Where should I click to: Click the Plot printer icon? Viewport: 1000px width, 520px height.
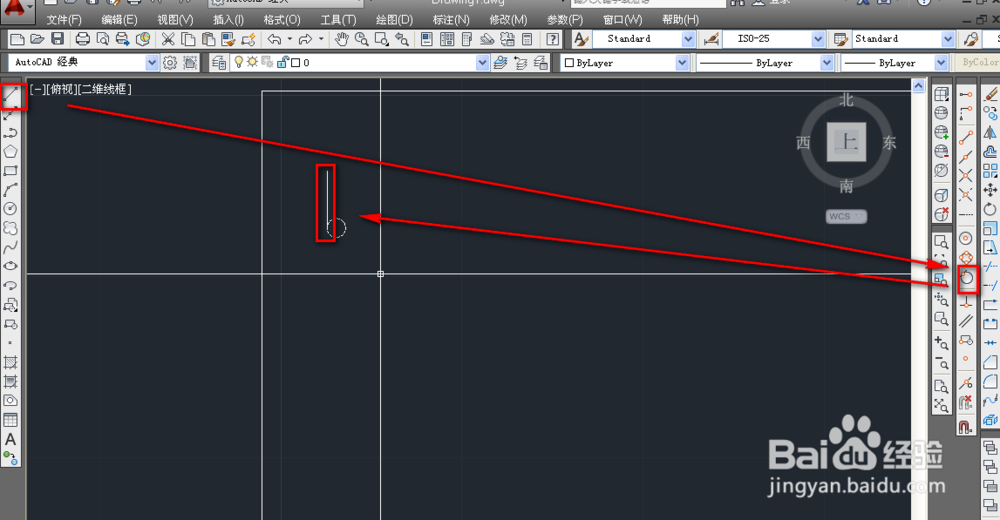click(x=82, y=40)
